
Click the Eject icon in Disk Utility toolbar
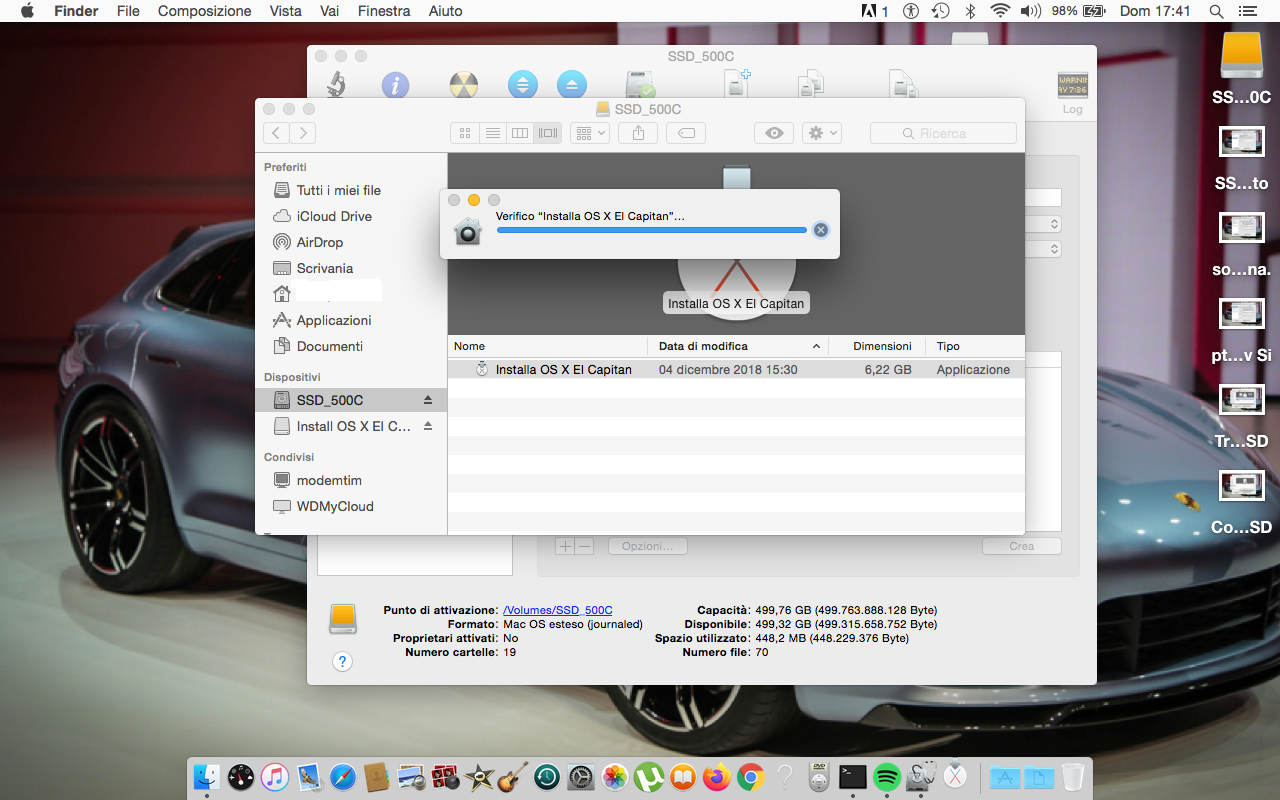572,84
